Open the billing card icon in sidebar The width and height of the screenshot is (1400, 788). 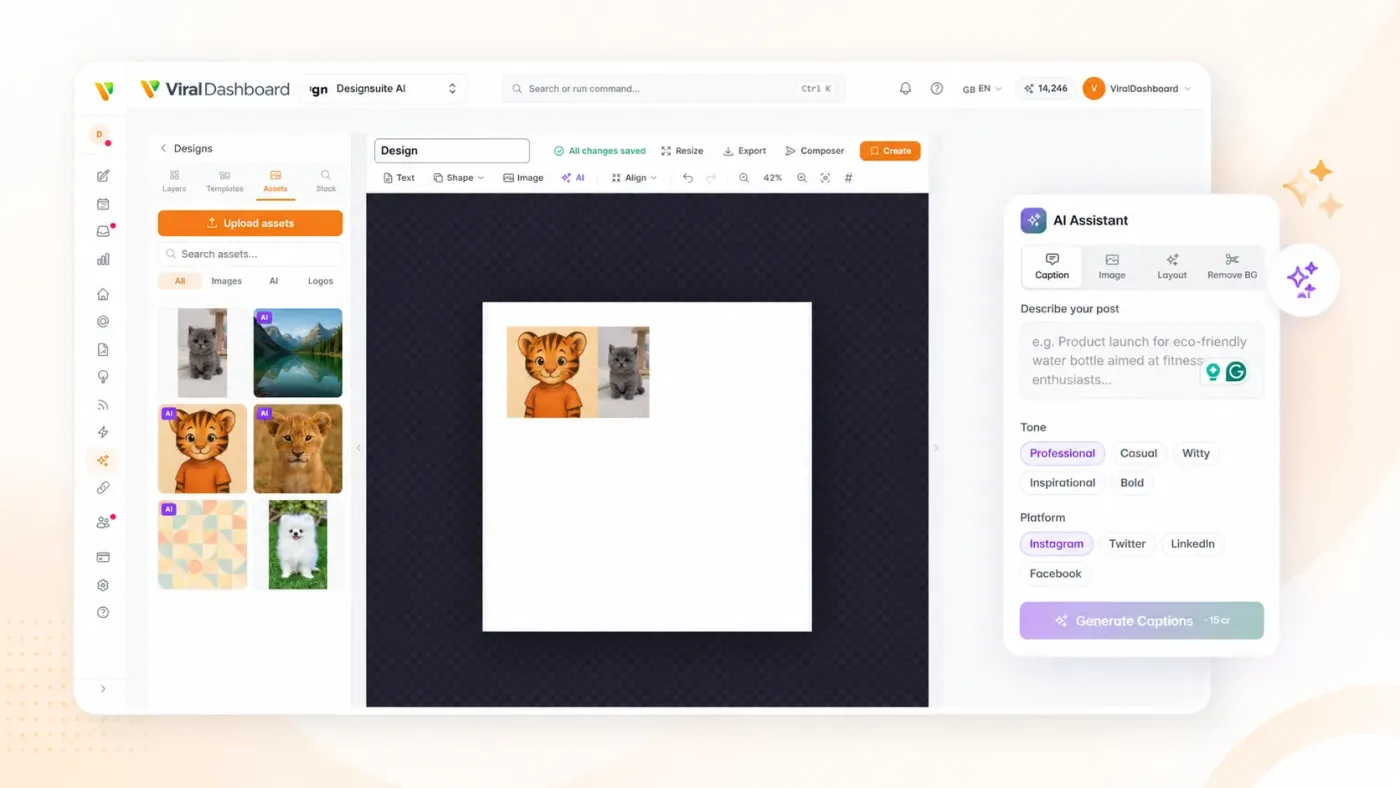click(x=103, y=557)
